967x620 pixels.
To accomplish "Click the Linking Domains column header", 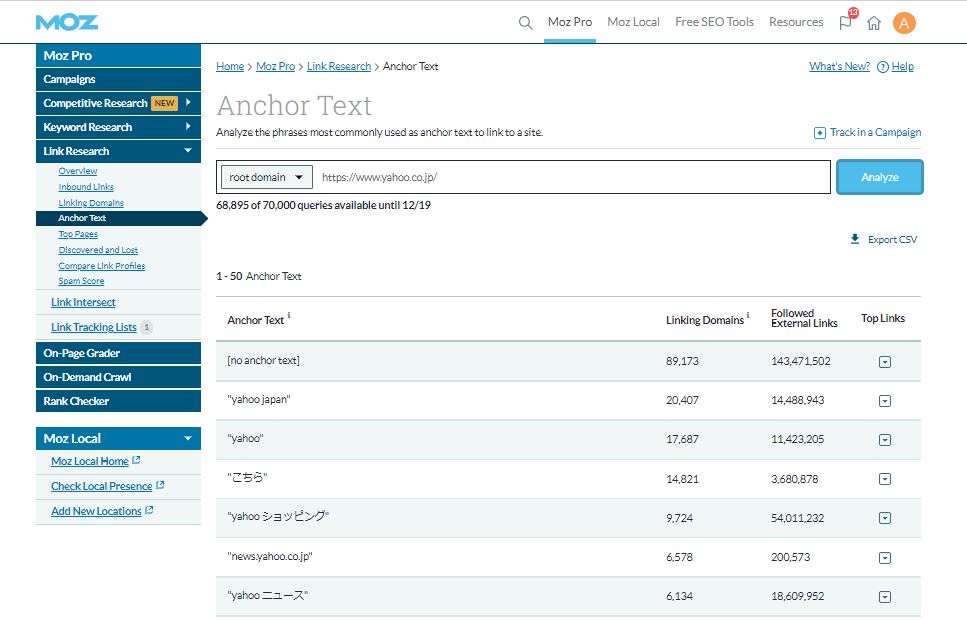I will point(704,320).
